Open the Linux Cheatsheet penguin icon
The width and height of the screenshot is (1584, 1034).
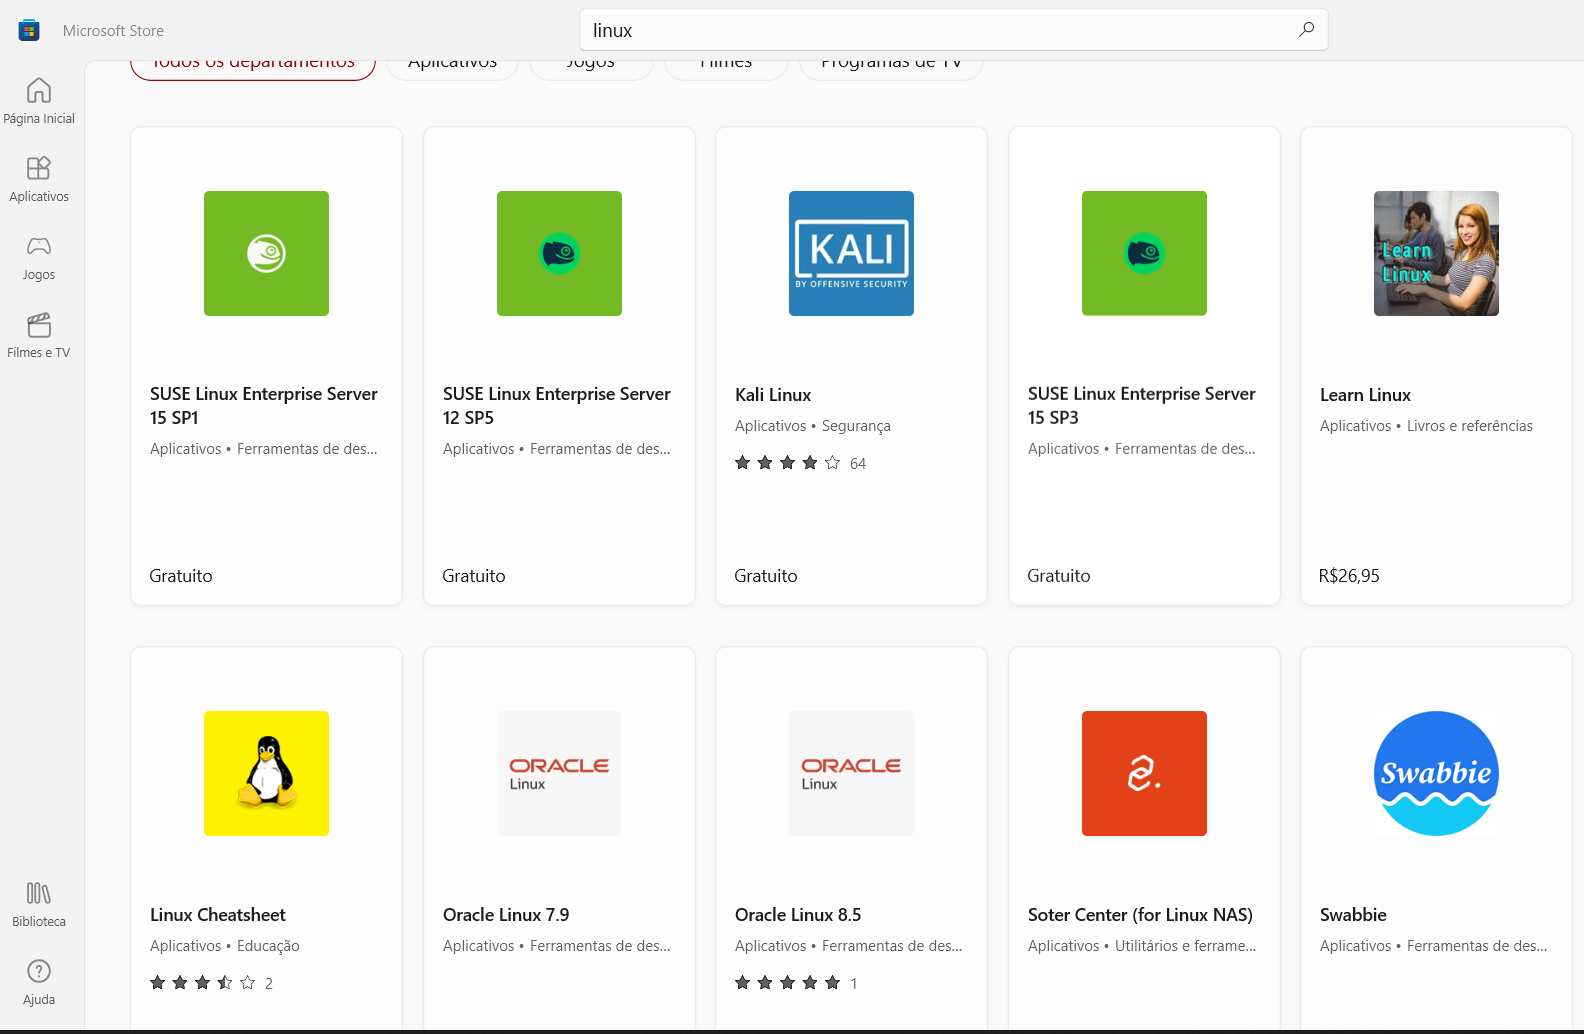pyautogui.click(x=266, y=773)
